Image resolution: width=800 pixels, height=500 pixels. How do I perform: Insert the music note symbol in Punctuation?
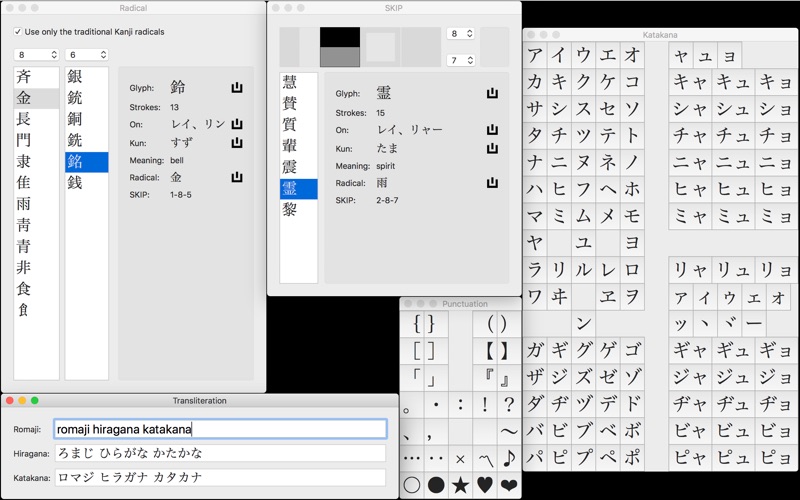point(509,458)
